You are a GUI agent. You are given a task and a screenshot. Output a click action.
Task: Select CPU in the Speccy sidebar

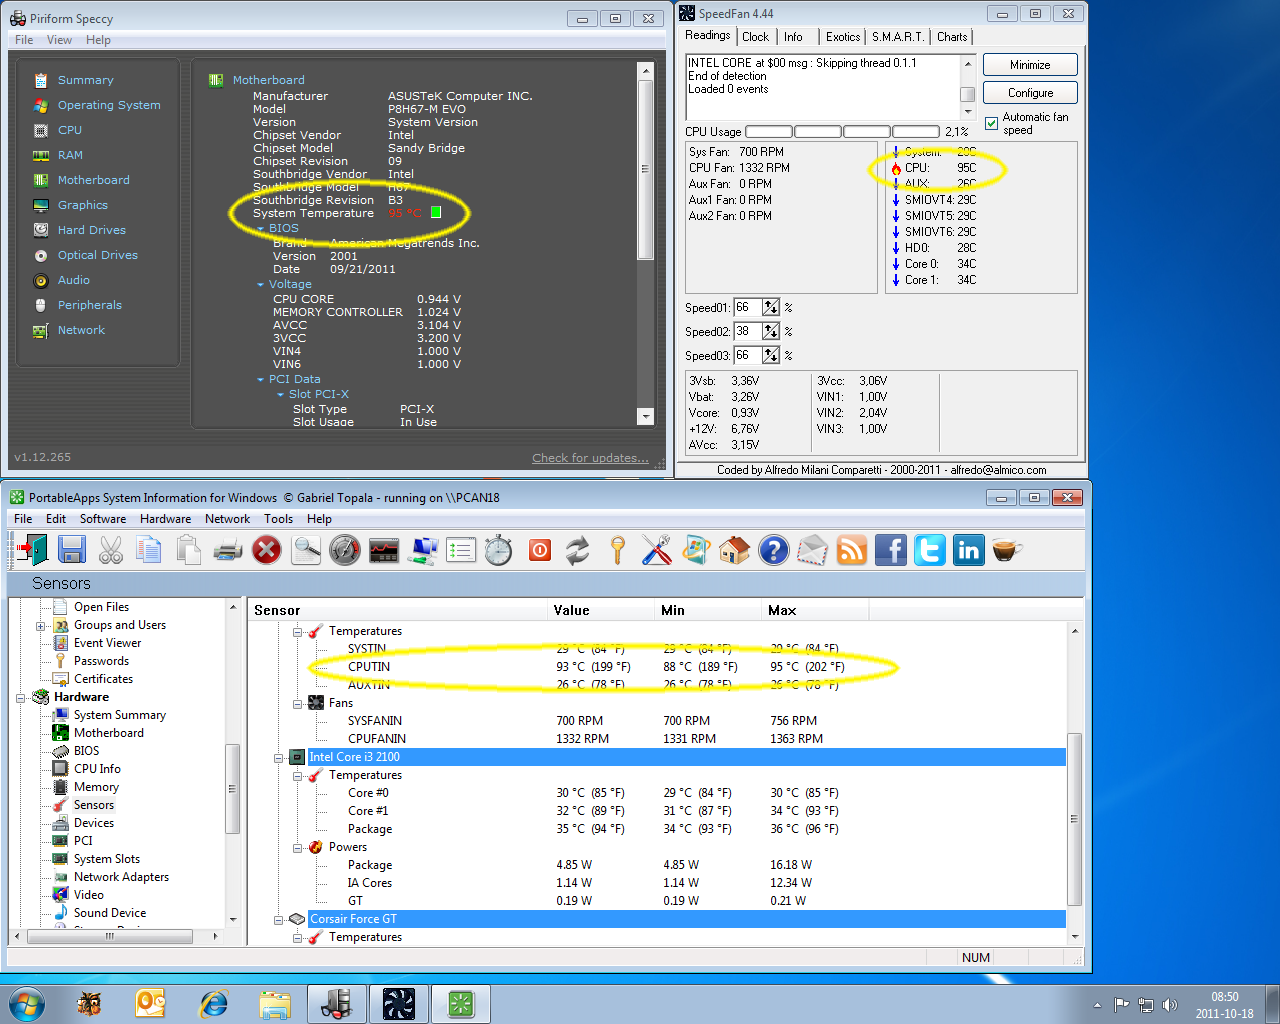click(x=70, y=130)
